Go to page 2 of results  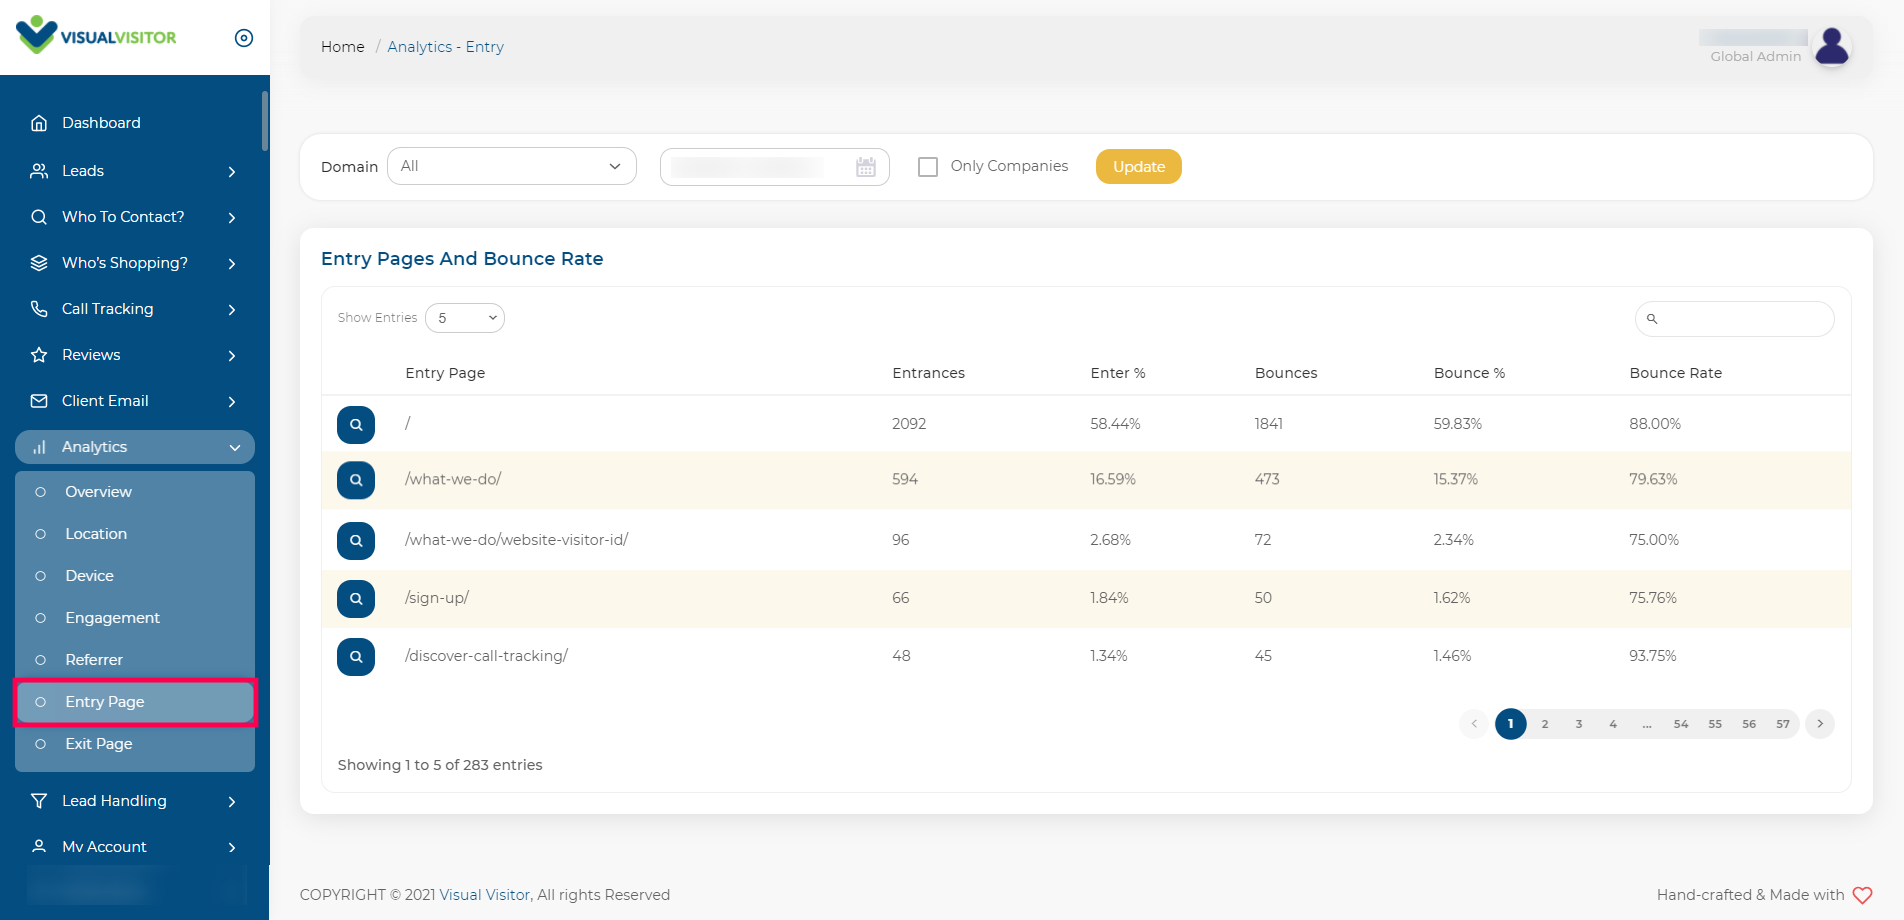1545,724
